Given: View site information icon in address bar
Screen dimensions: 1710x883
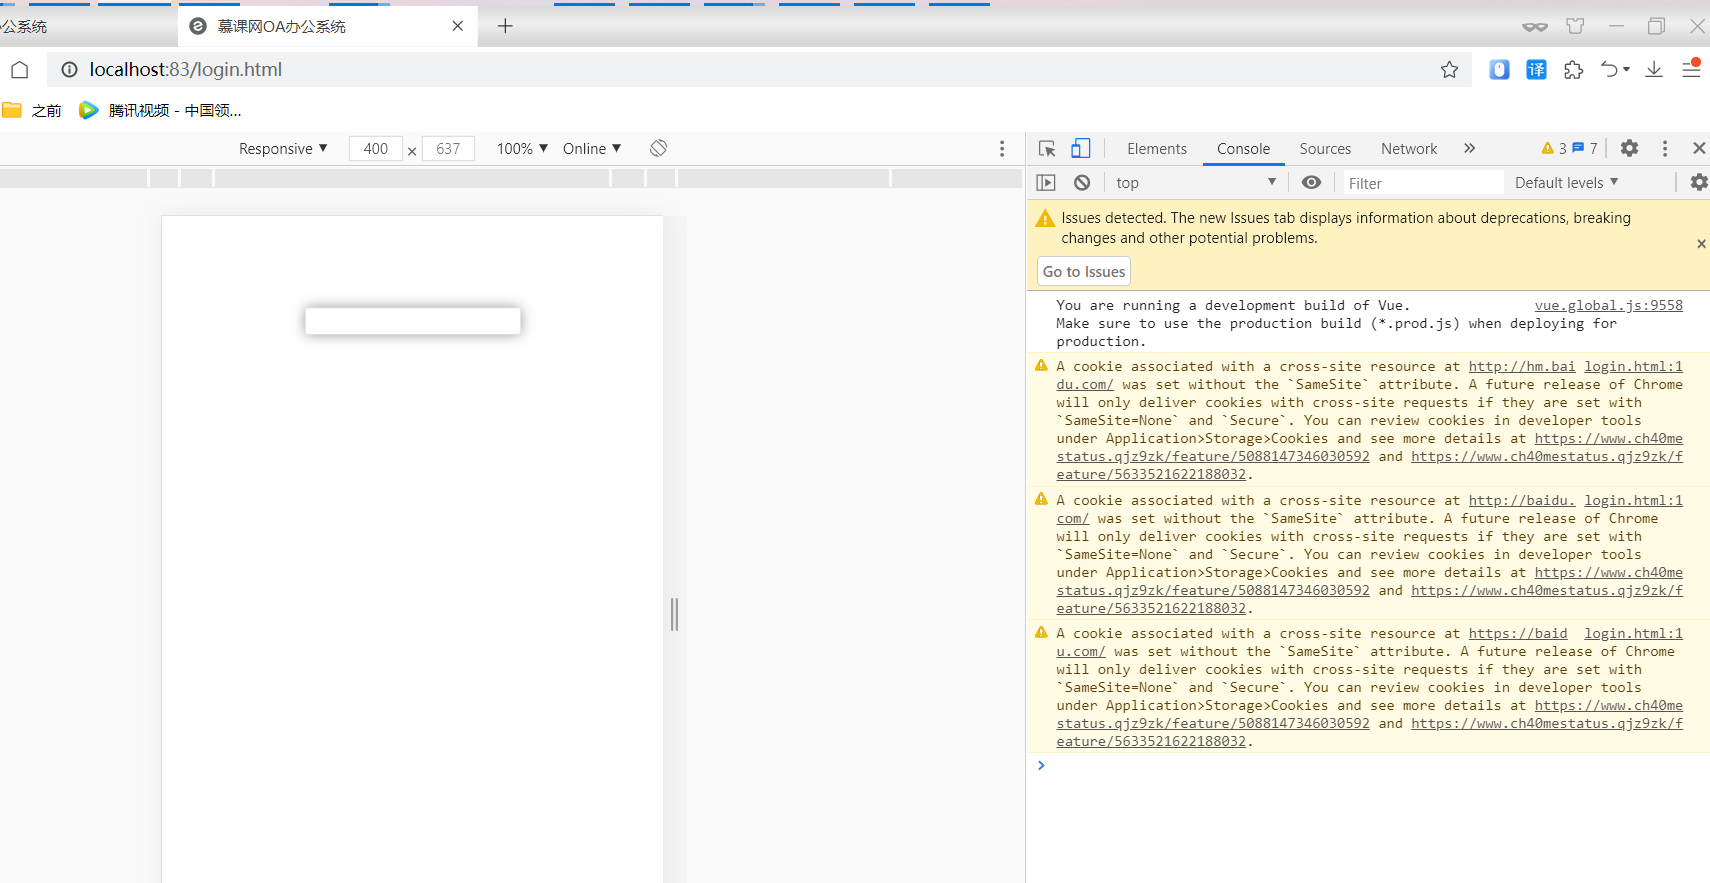Looking at the screenshot, I should point(69,69).
